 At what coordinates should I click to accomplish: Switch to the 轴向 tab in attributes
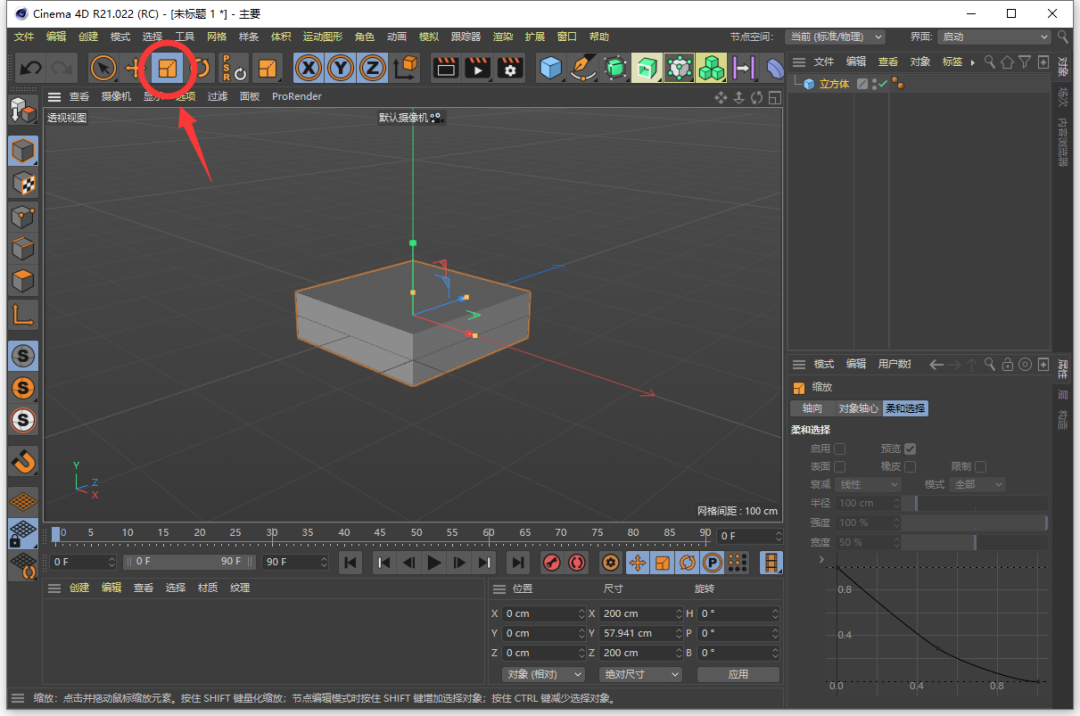coord(812,409)
